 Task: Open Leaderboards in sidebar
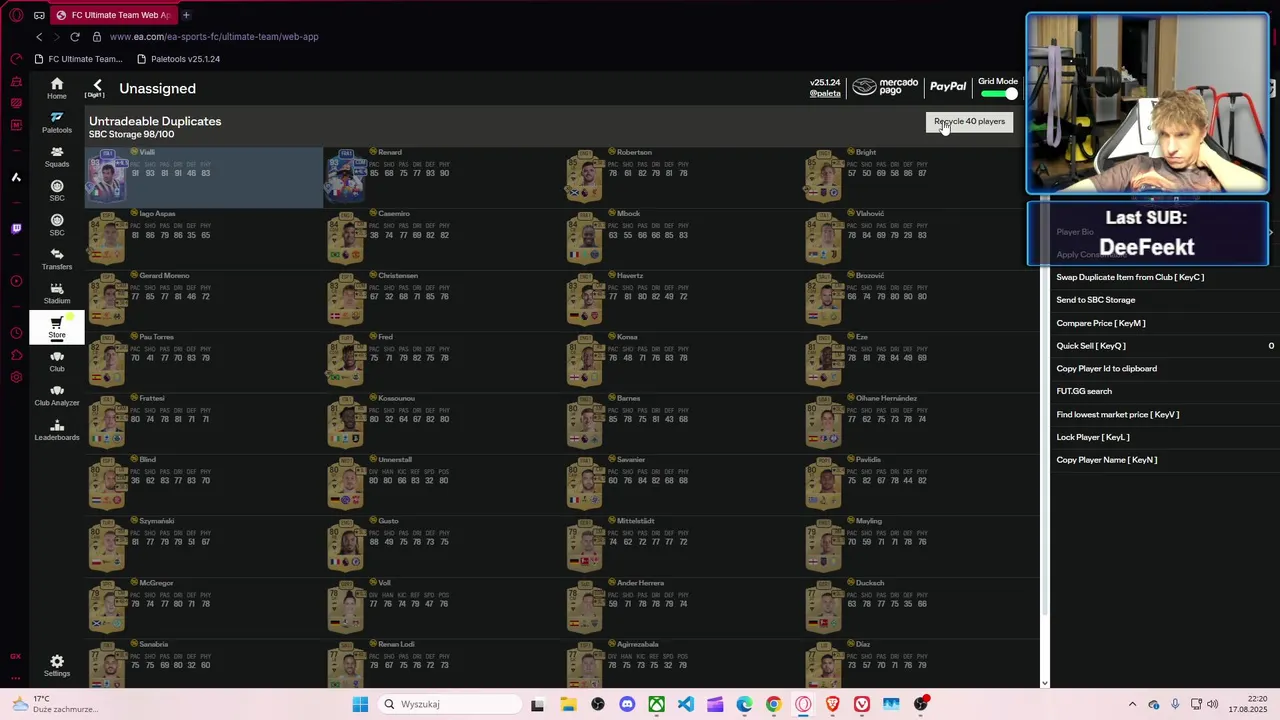(x=57, y=430)
